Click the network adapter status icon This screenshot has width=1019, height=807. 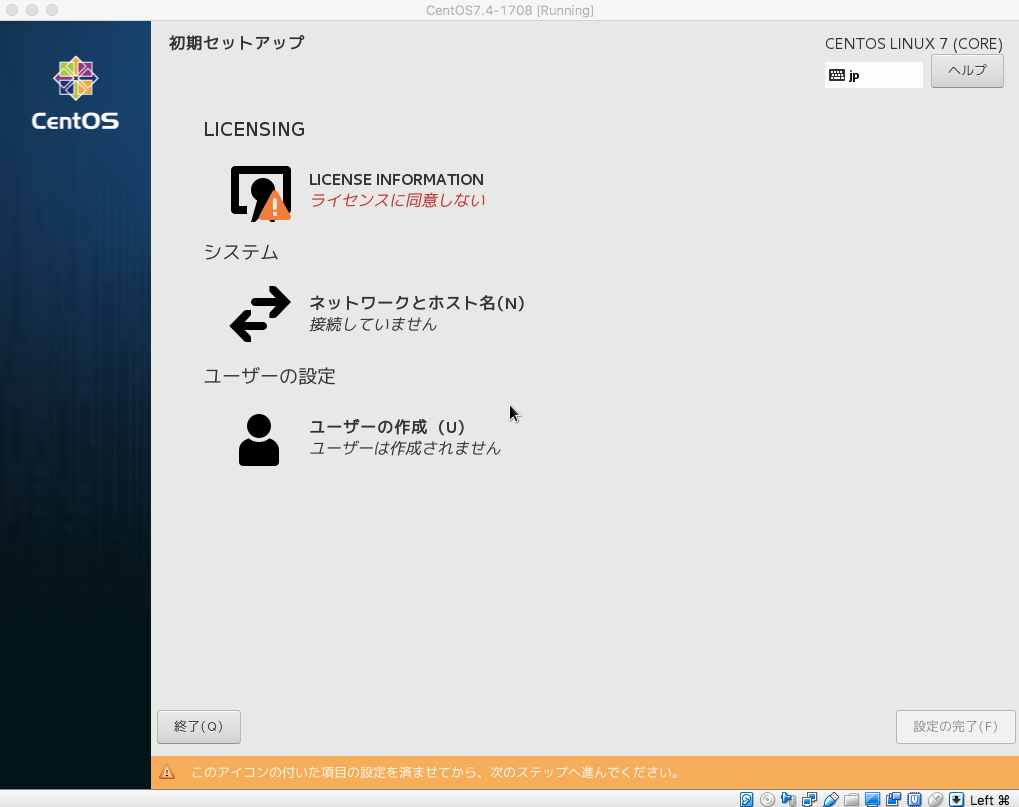809,799
